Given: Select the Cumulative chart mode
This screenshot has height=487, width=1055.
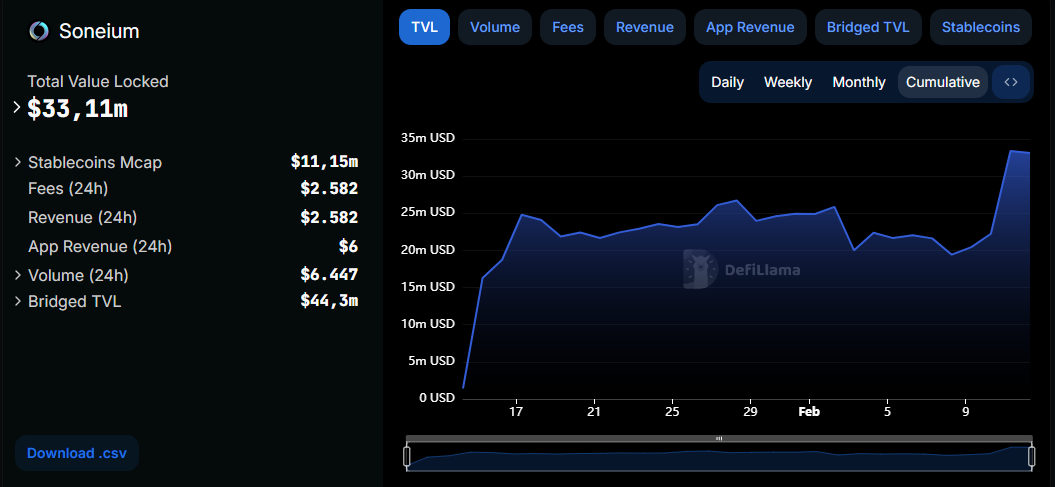Looking at the screenshot, I should 943,82.
